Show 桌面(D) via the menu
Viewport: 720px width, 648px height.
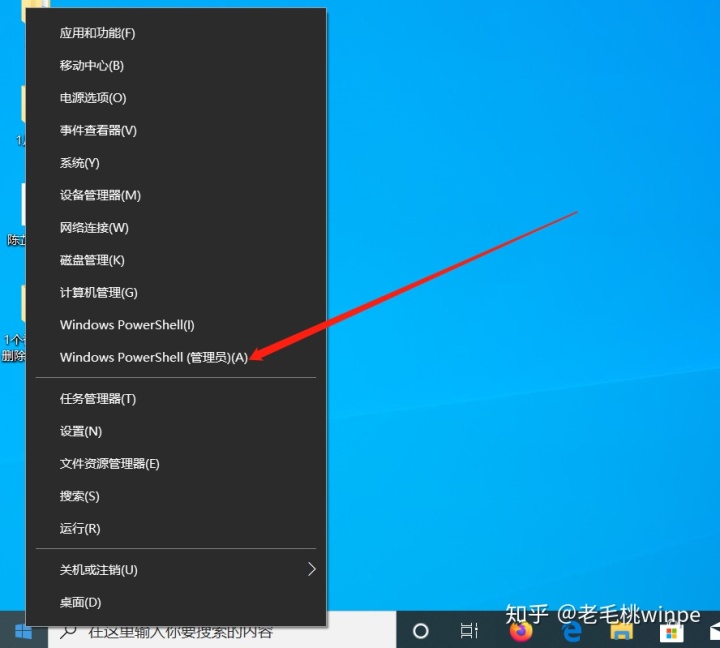click(176, 602)
